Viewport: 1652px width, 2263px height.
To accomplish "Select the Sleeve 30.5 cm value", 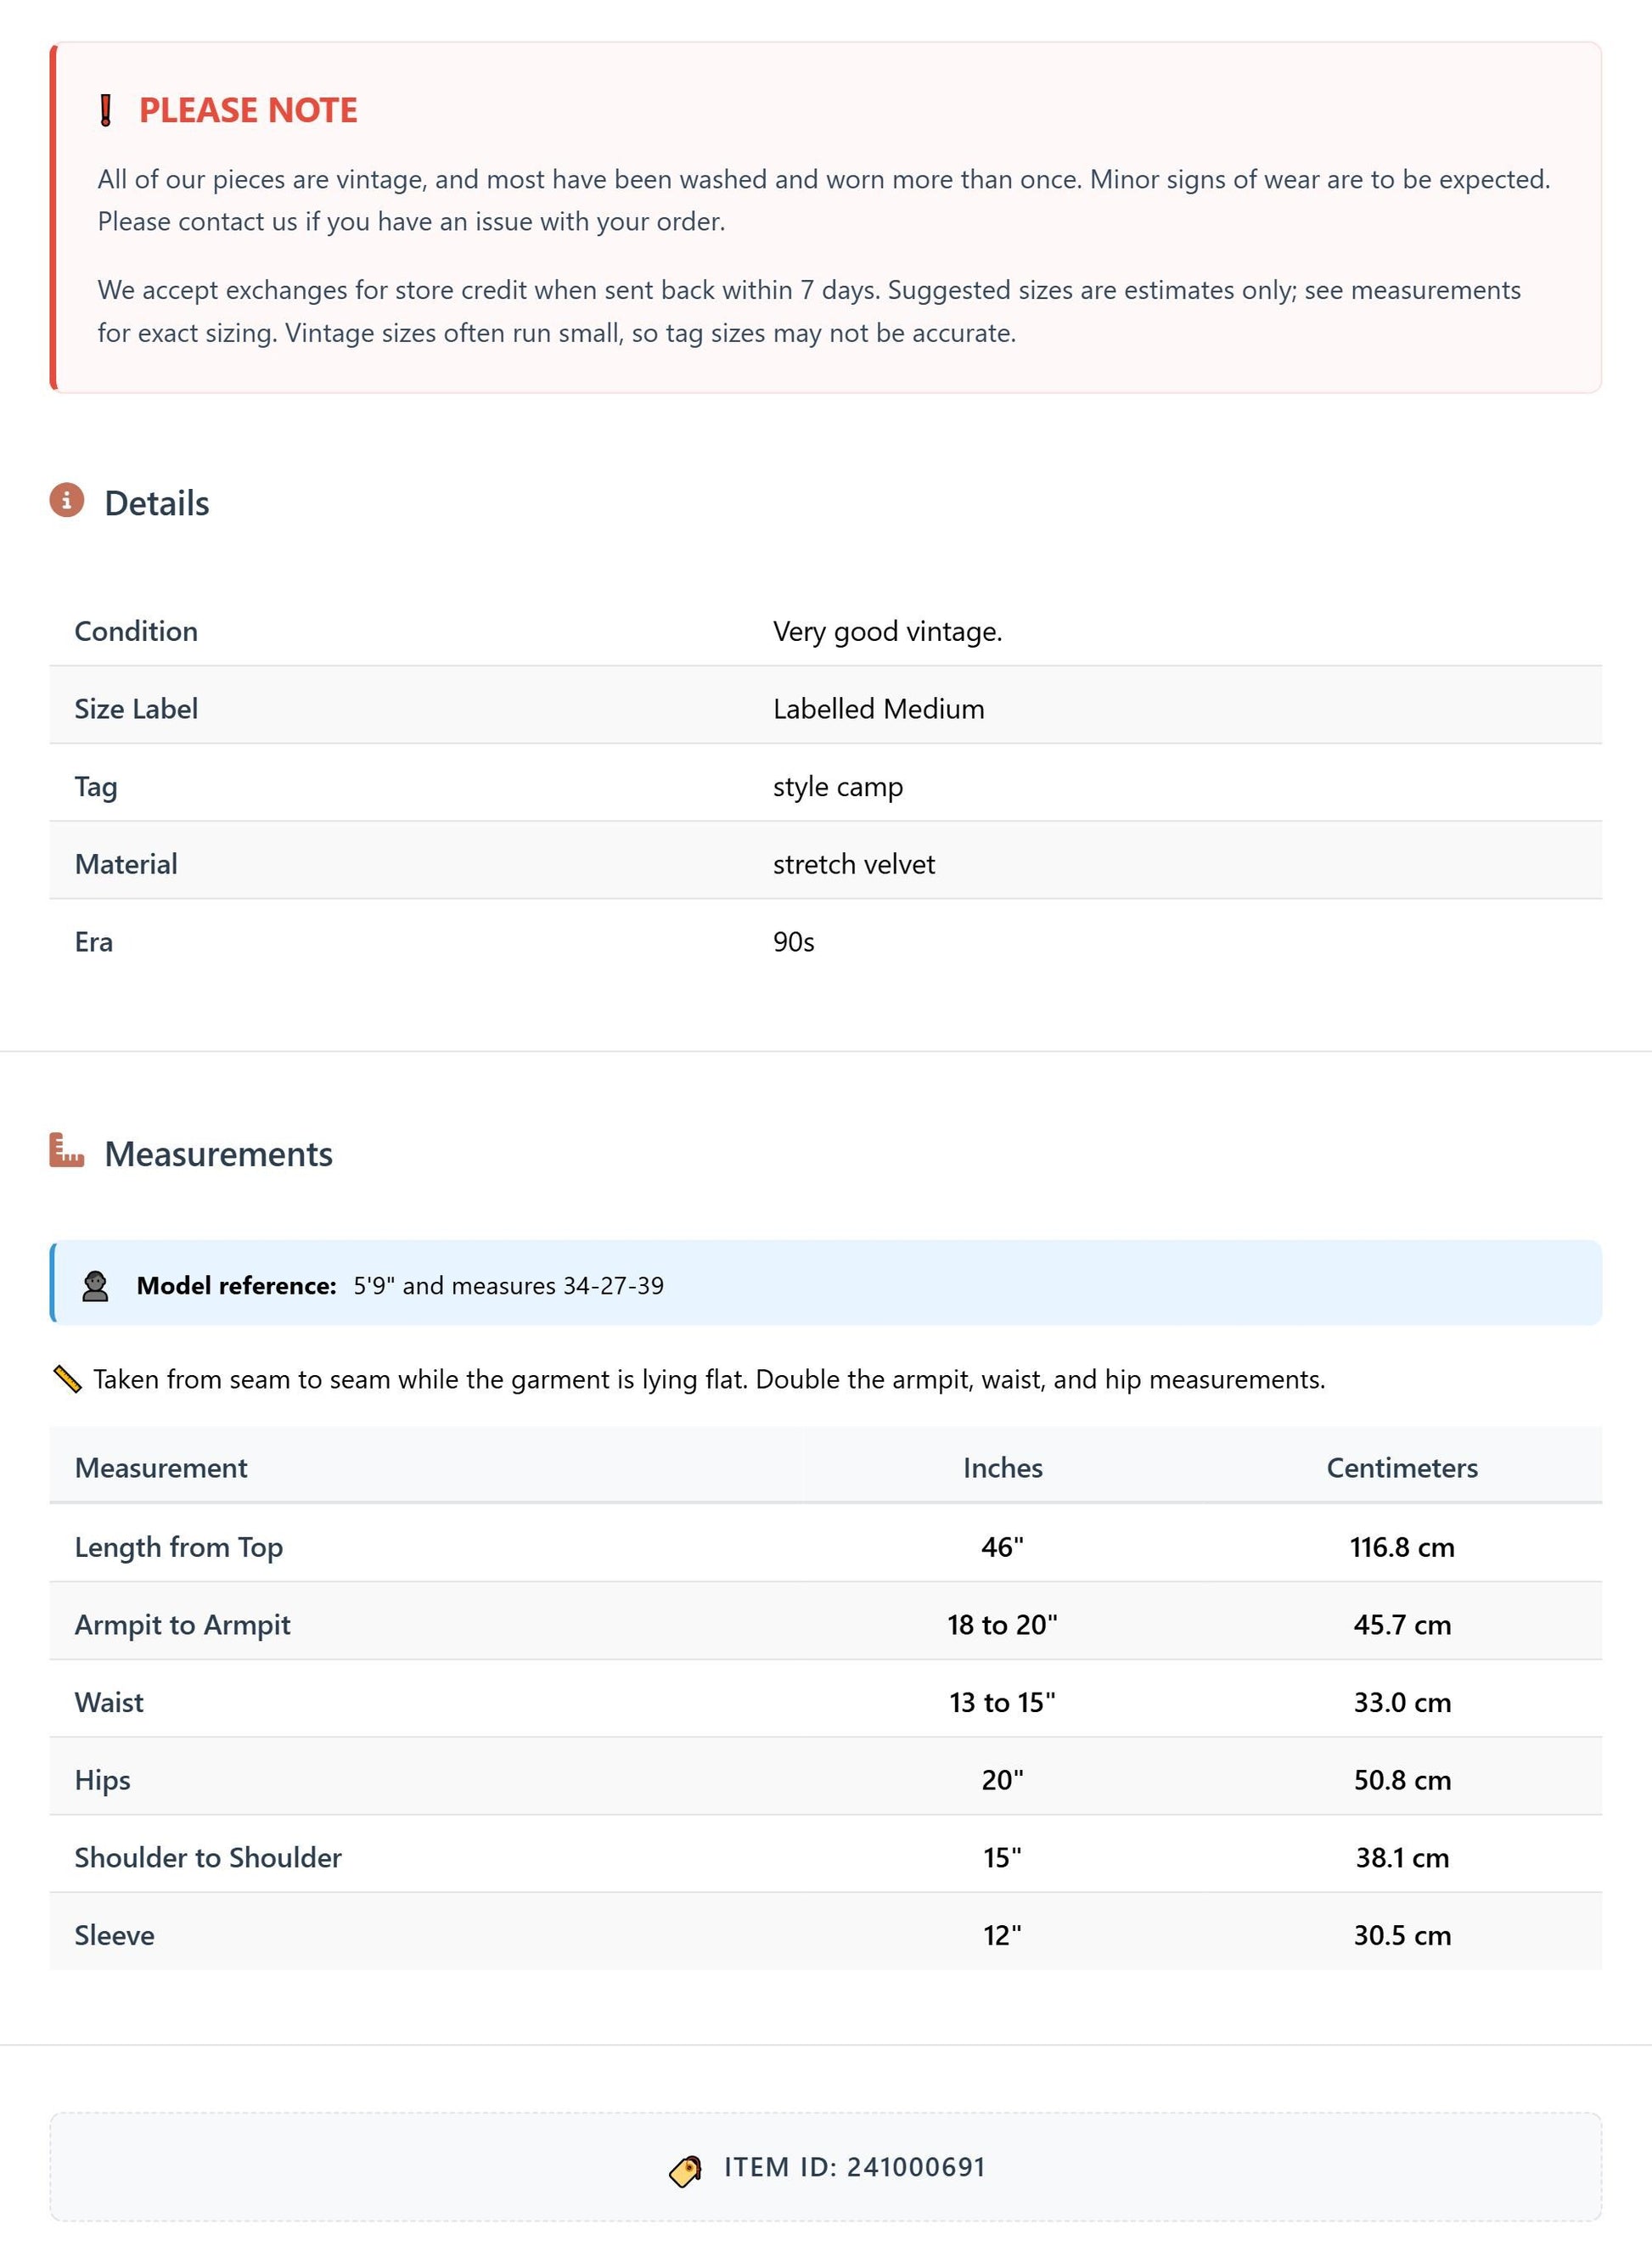I will tap(1402, 1935).
